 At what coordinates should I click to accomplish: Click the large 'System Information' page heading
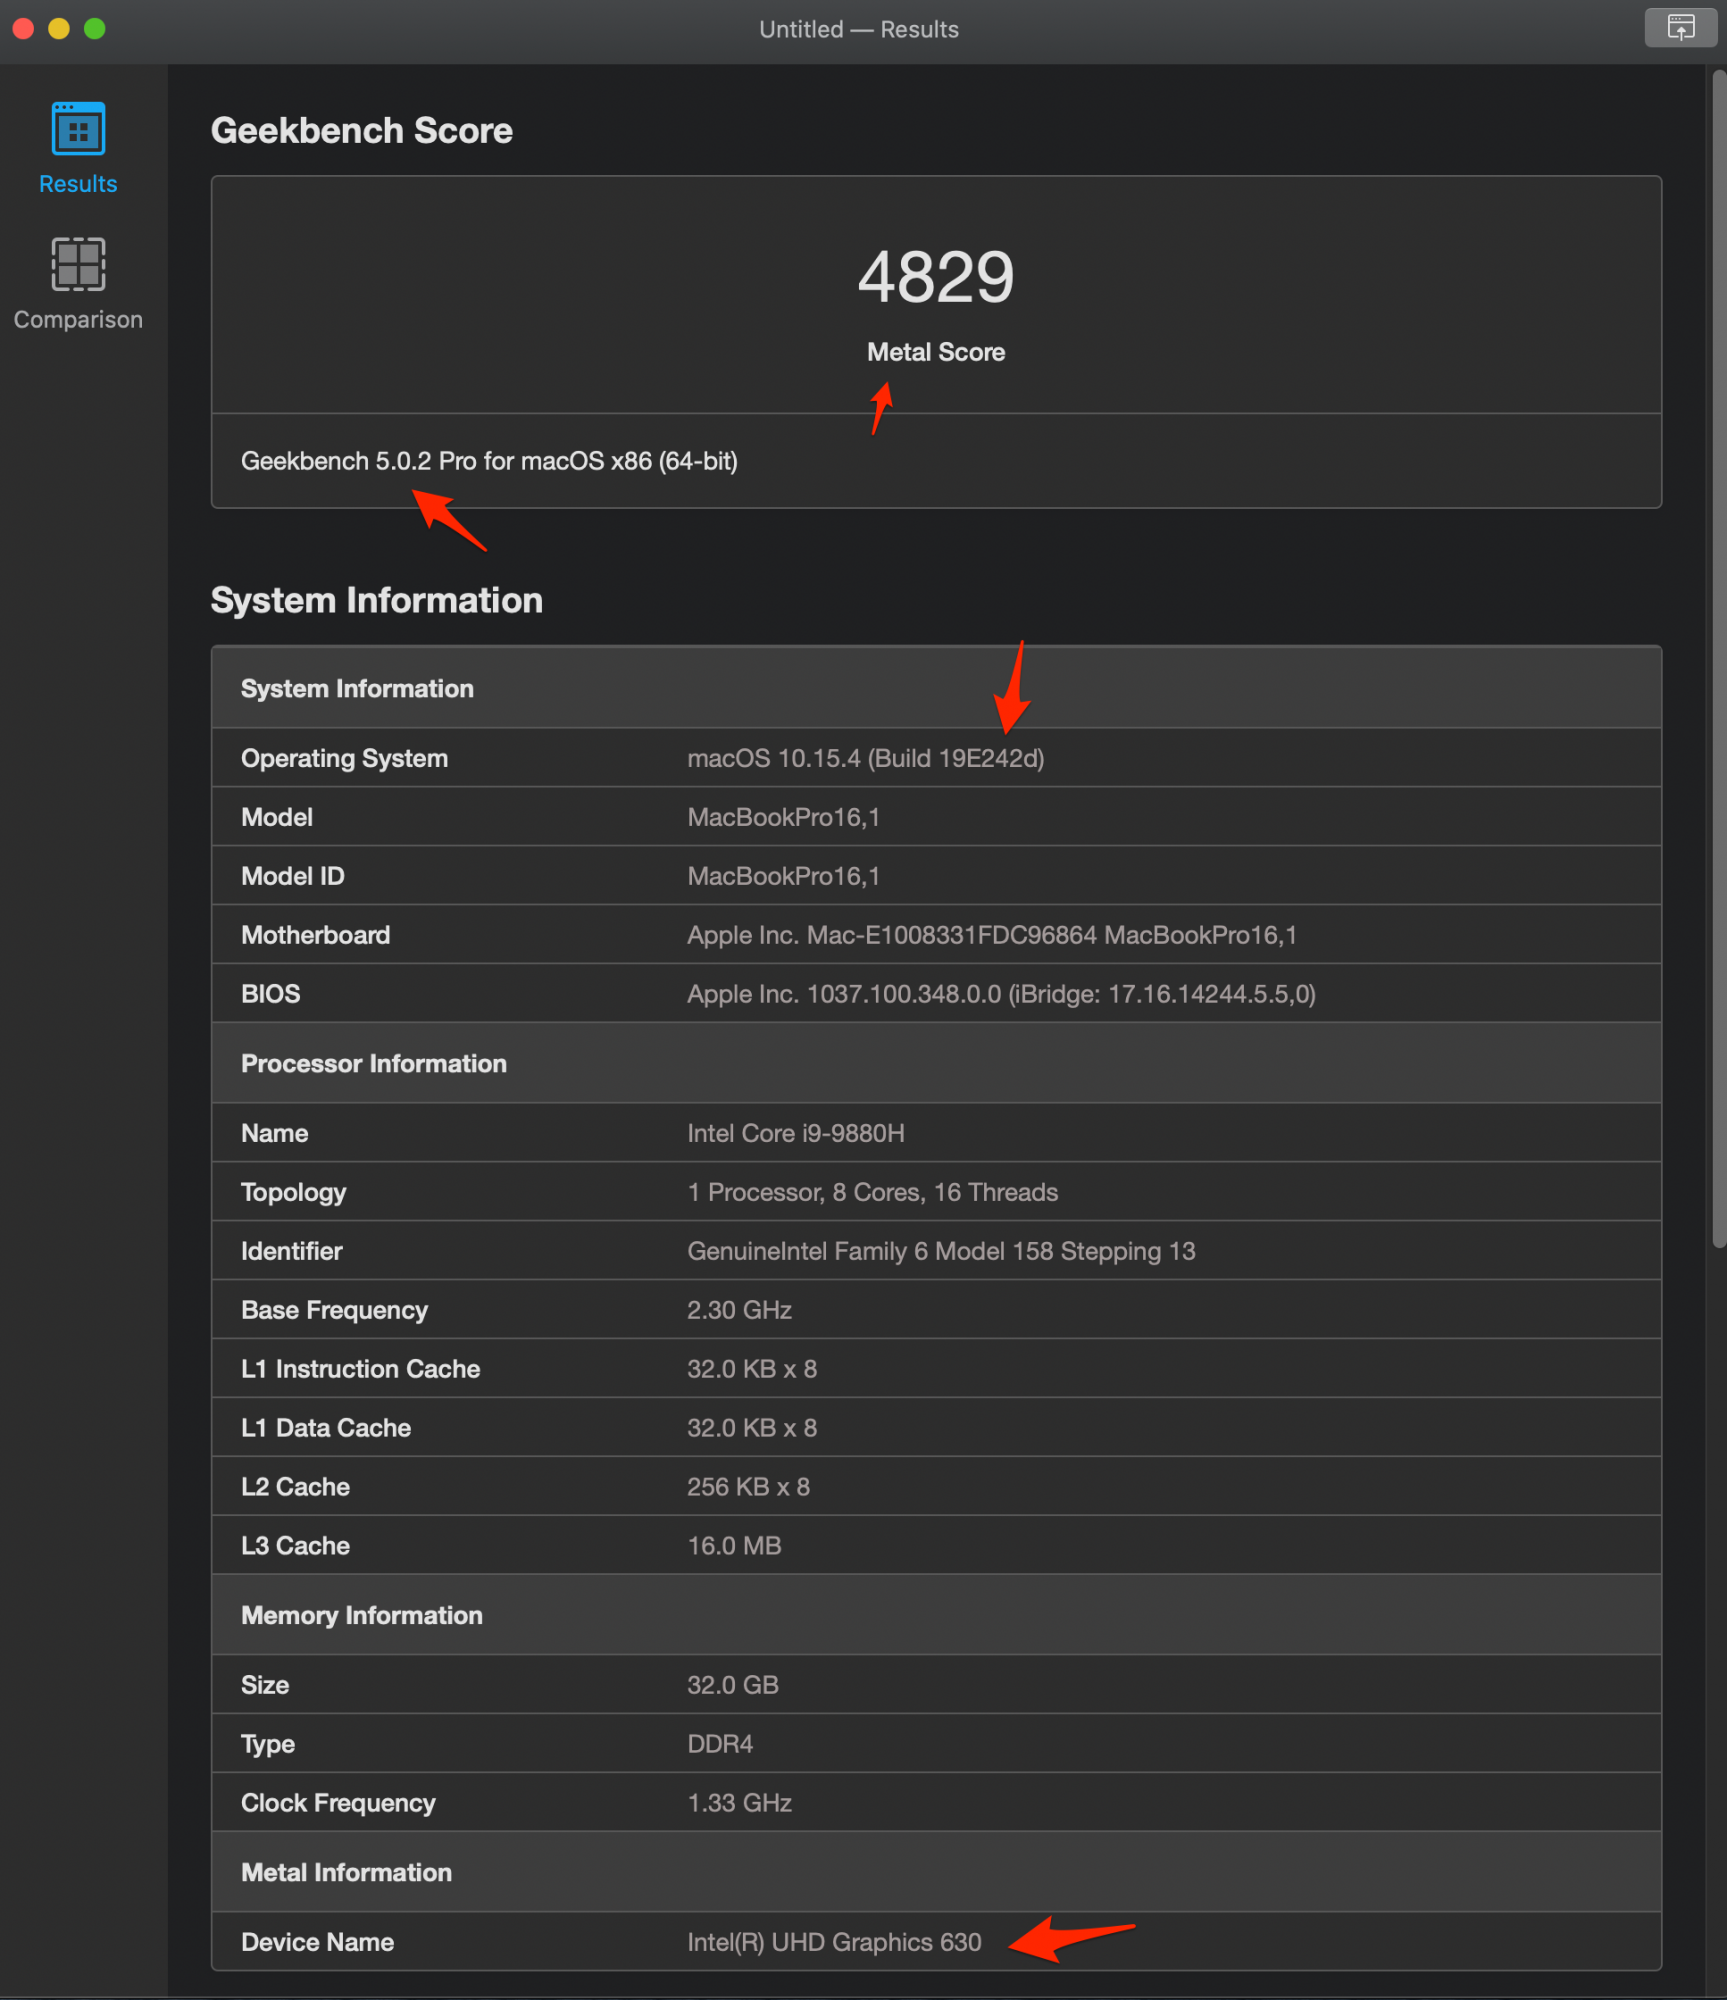click(376, 600)
